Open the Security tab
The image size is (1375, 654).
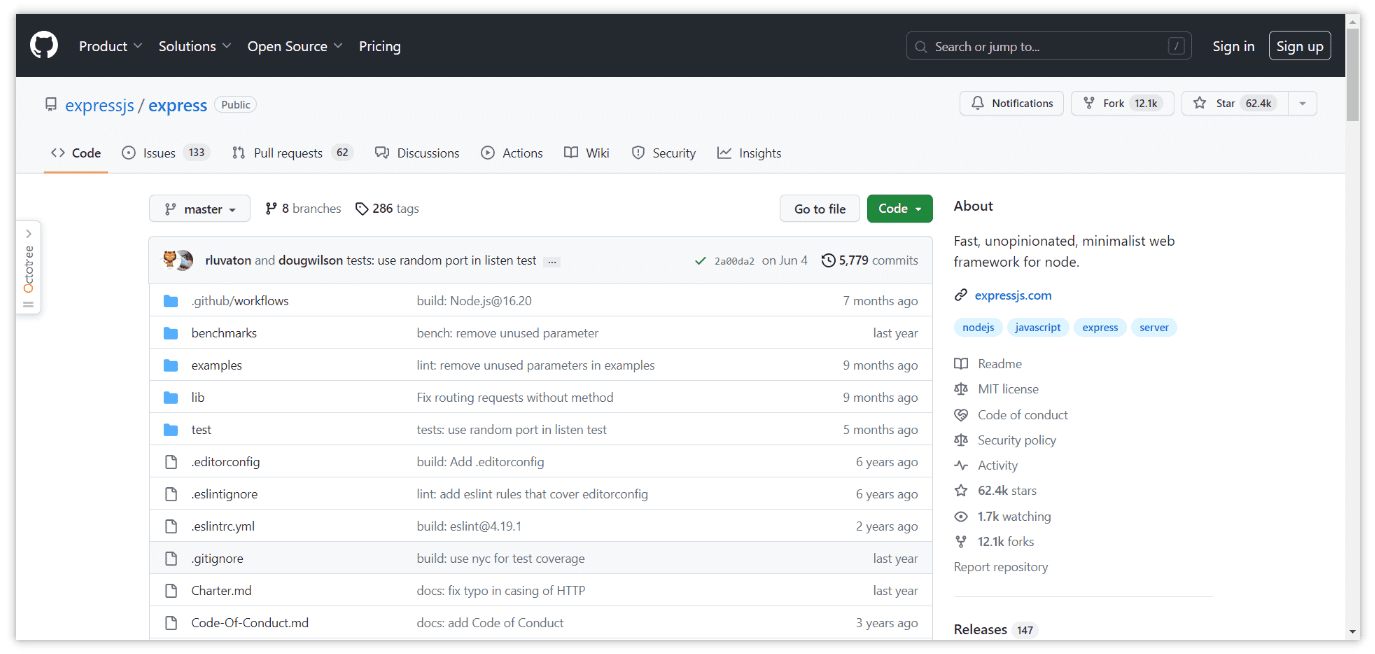(x=664, y=153)
